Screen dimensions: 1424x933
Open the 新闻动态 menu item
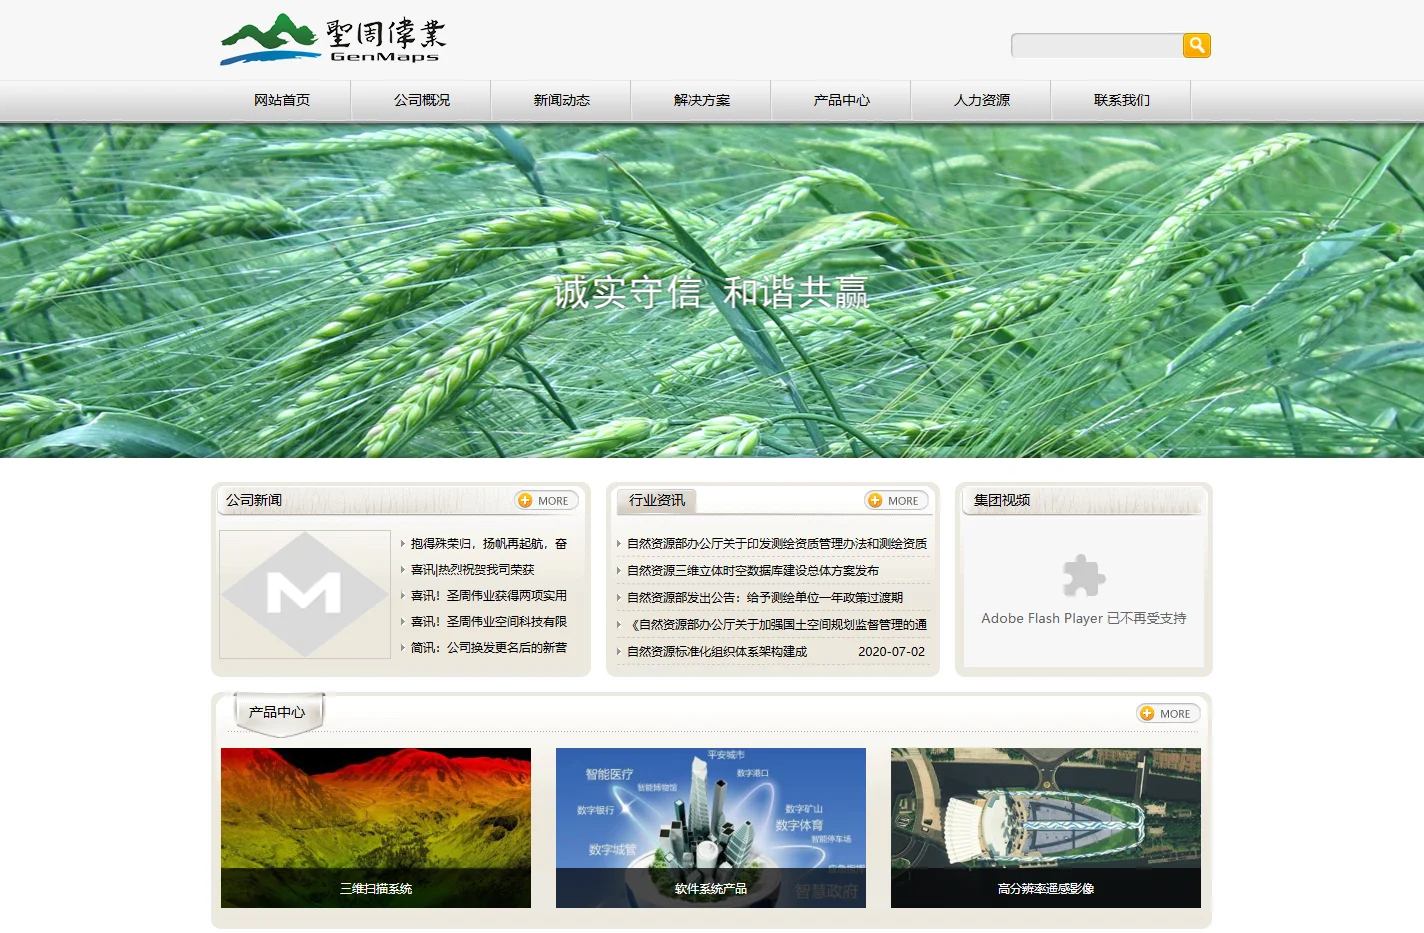[x=562, y=100]
